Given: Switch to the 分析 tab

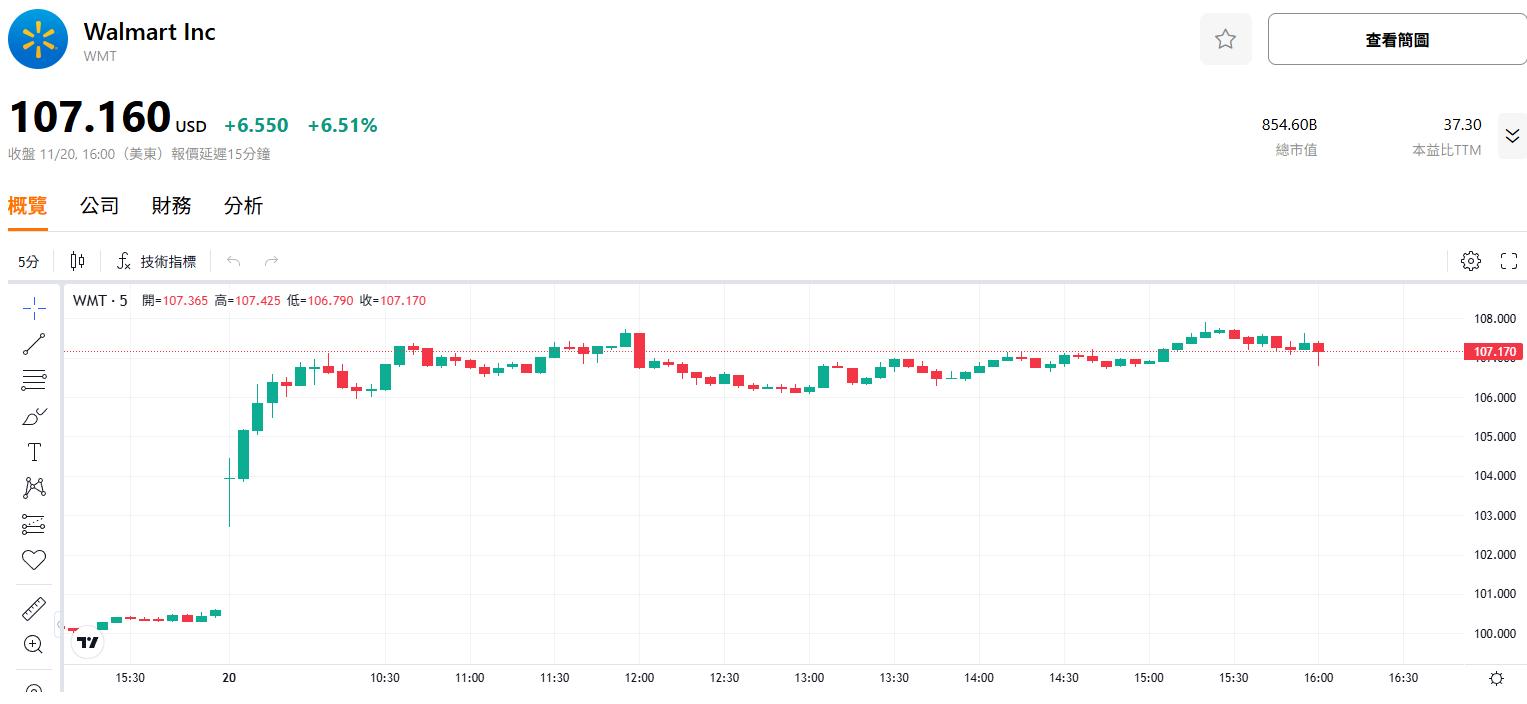Looking at the screenshot, I should 243,206.
